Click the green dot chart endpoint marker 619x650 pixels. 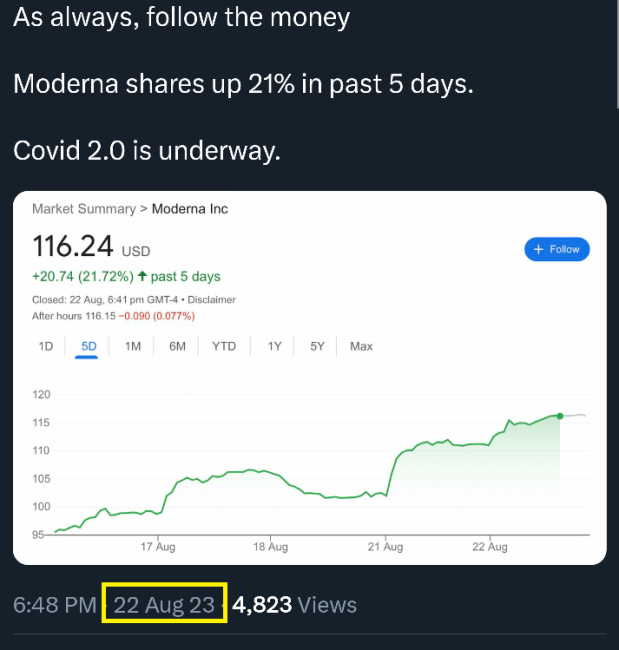point(560,415)
